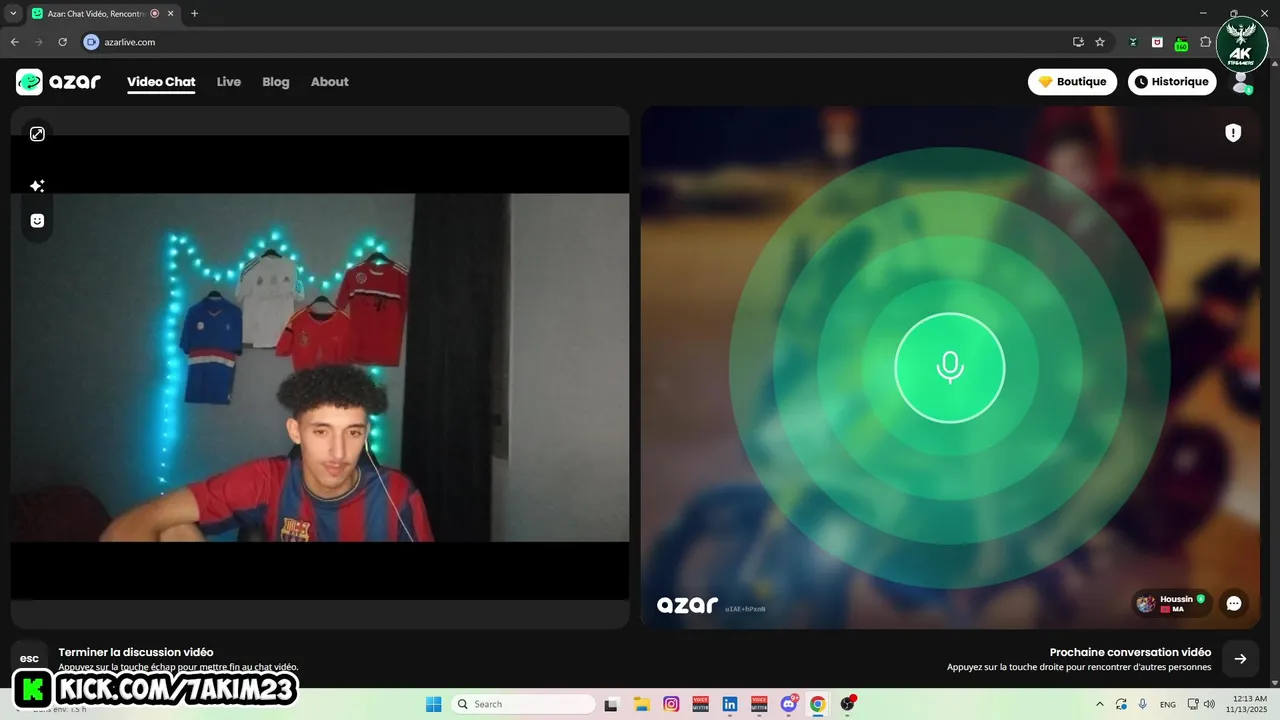Open the user profile avatar
This screenshot has height=720, width=1280.
(x=1241, y=83)
